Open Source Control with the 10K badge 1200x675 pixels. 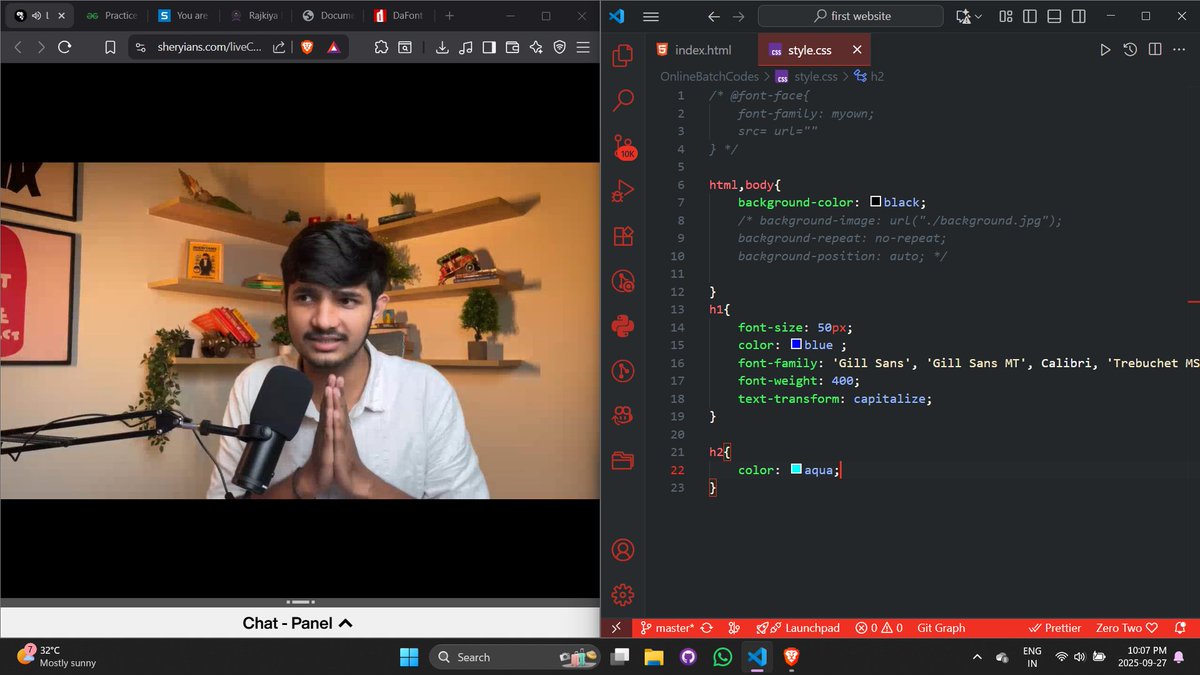coord(623,148)
